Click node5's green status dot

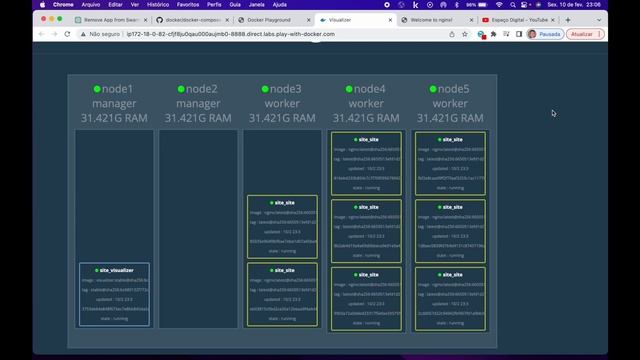click(433, 89)
